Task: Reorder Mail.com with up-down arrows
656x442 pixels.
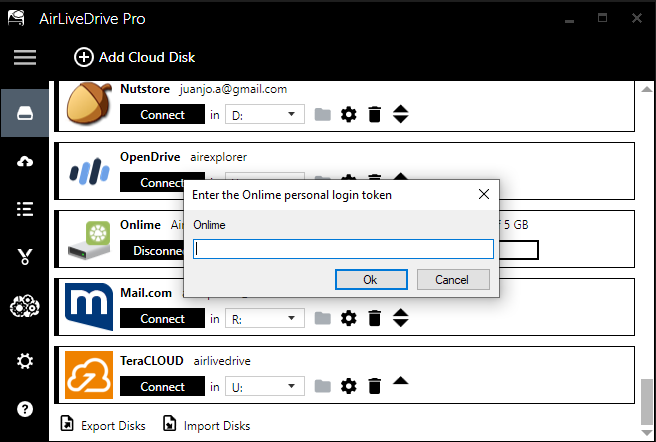Action: (x=400, y=318)
